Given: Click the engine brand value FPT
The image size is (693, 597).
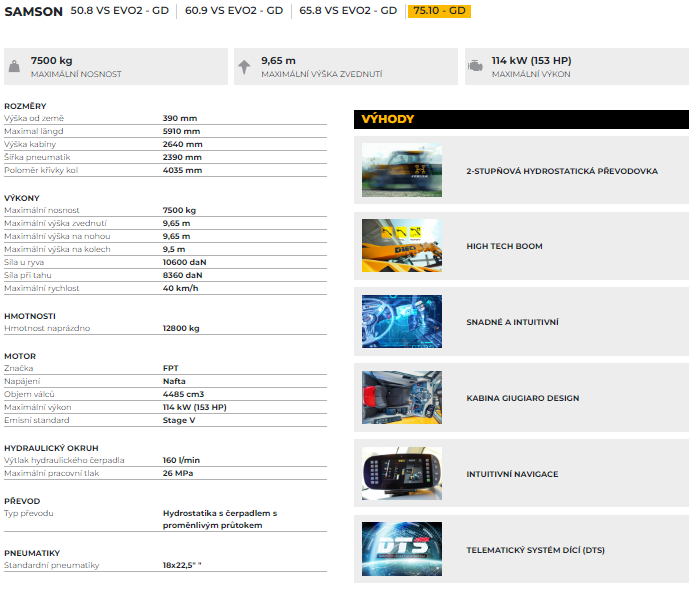Looking at the screenshot, I should (171, 368).
